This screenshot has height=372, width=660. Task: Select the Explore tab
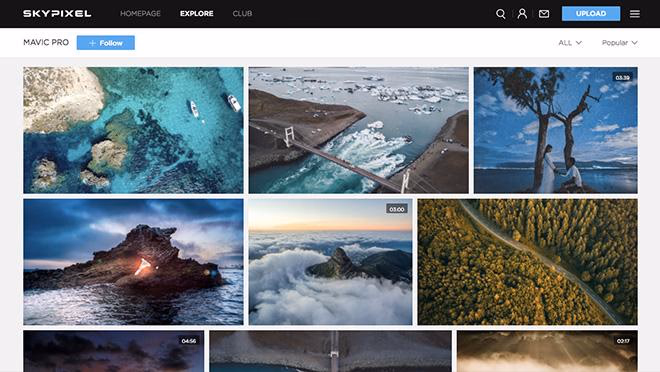(x=197, y=13)
